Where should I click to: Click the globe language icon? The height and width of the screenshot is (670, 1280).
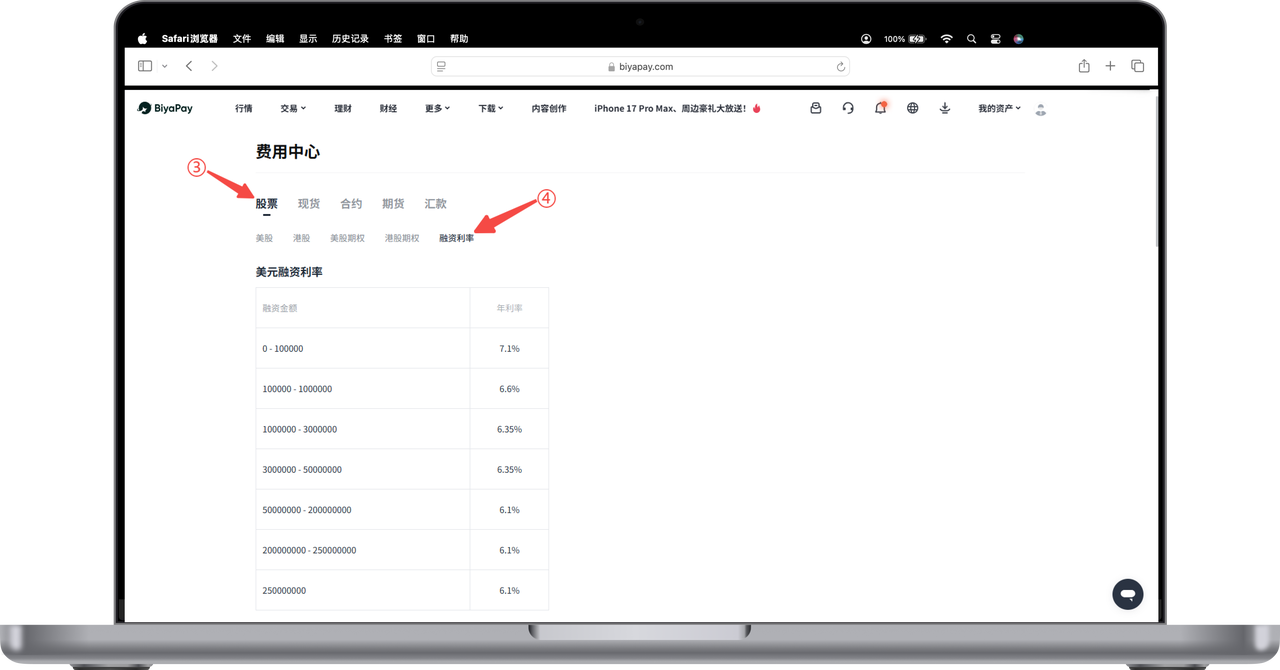[912, 108]
